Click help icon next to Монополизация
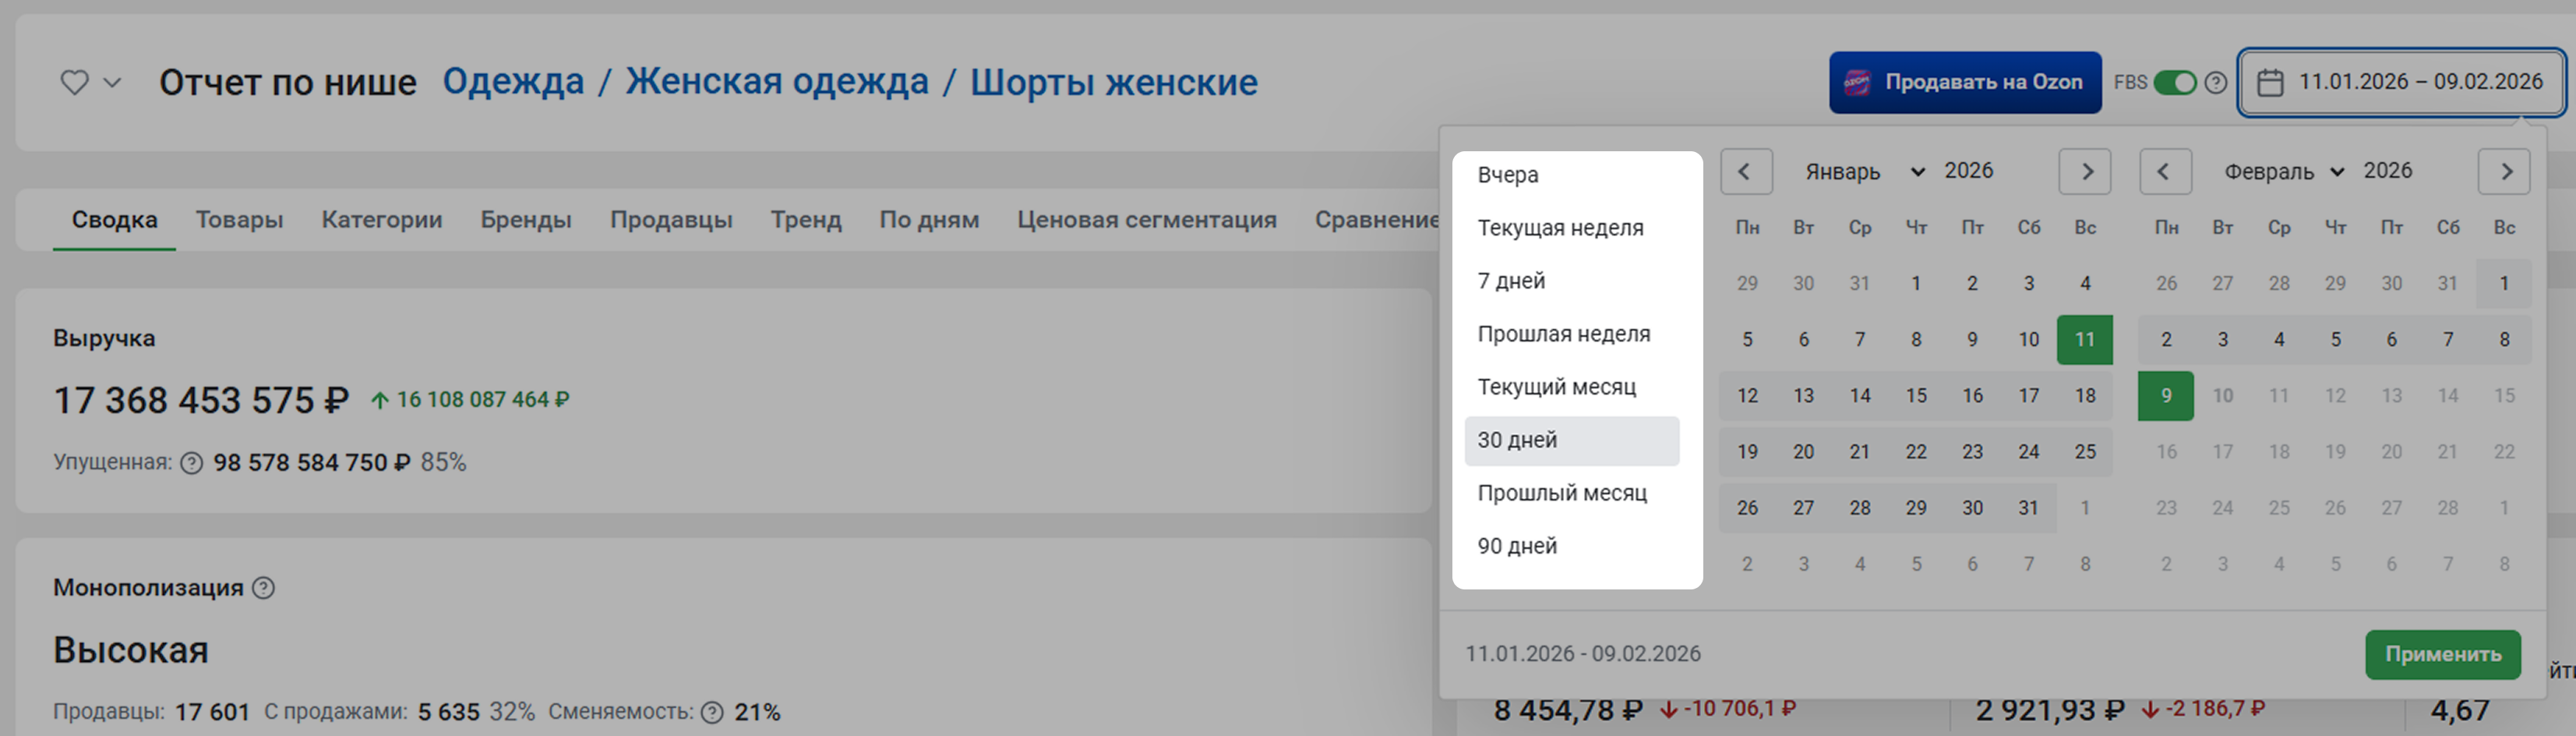 [x=263, y=588]
